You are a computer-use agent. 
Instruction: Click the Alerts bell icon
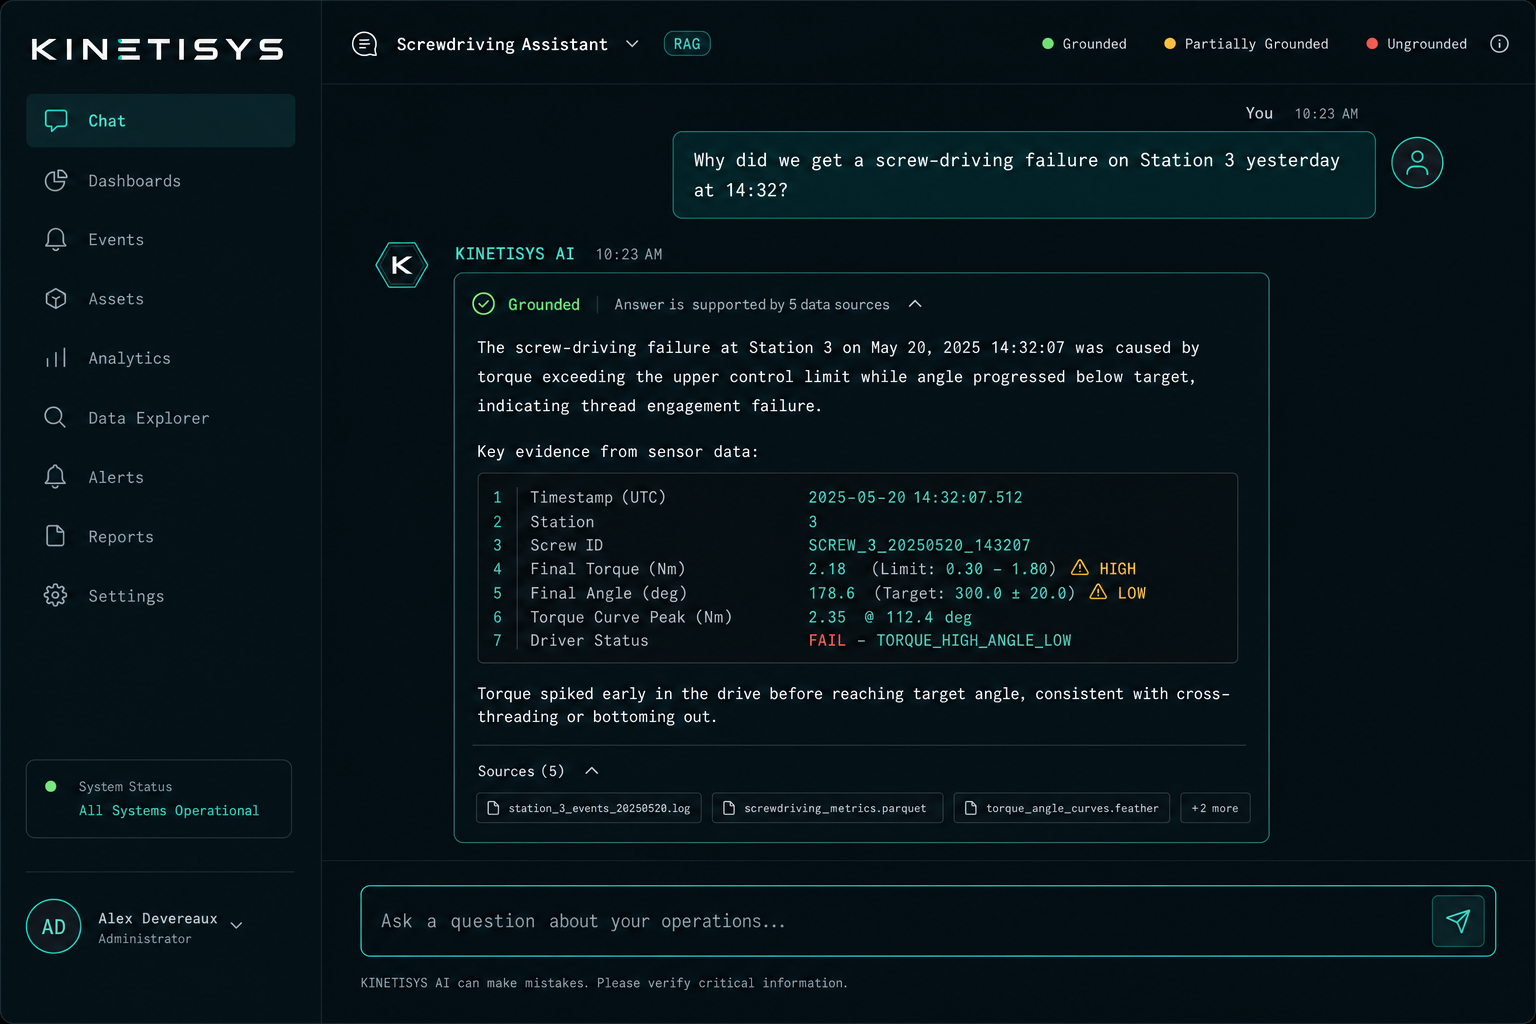tap(56, 477)
